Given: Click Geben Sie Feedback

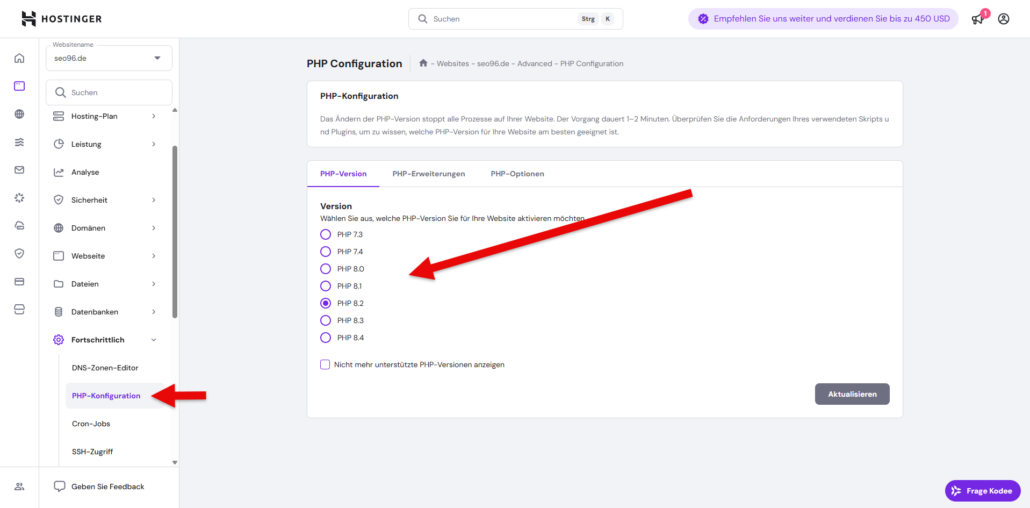Looking at the screenshot, I should click(x=108, y=487).
